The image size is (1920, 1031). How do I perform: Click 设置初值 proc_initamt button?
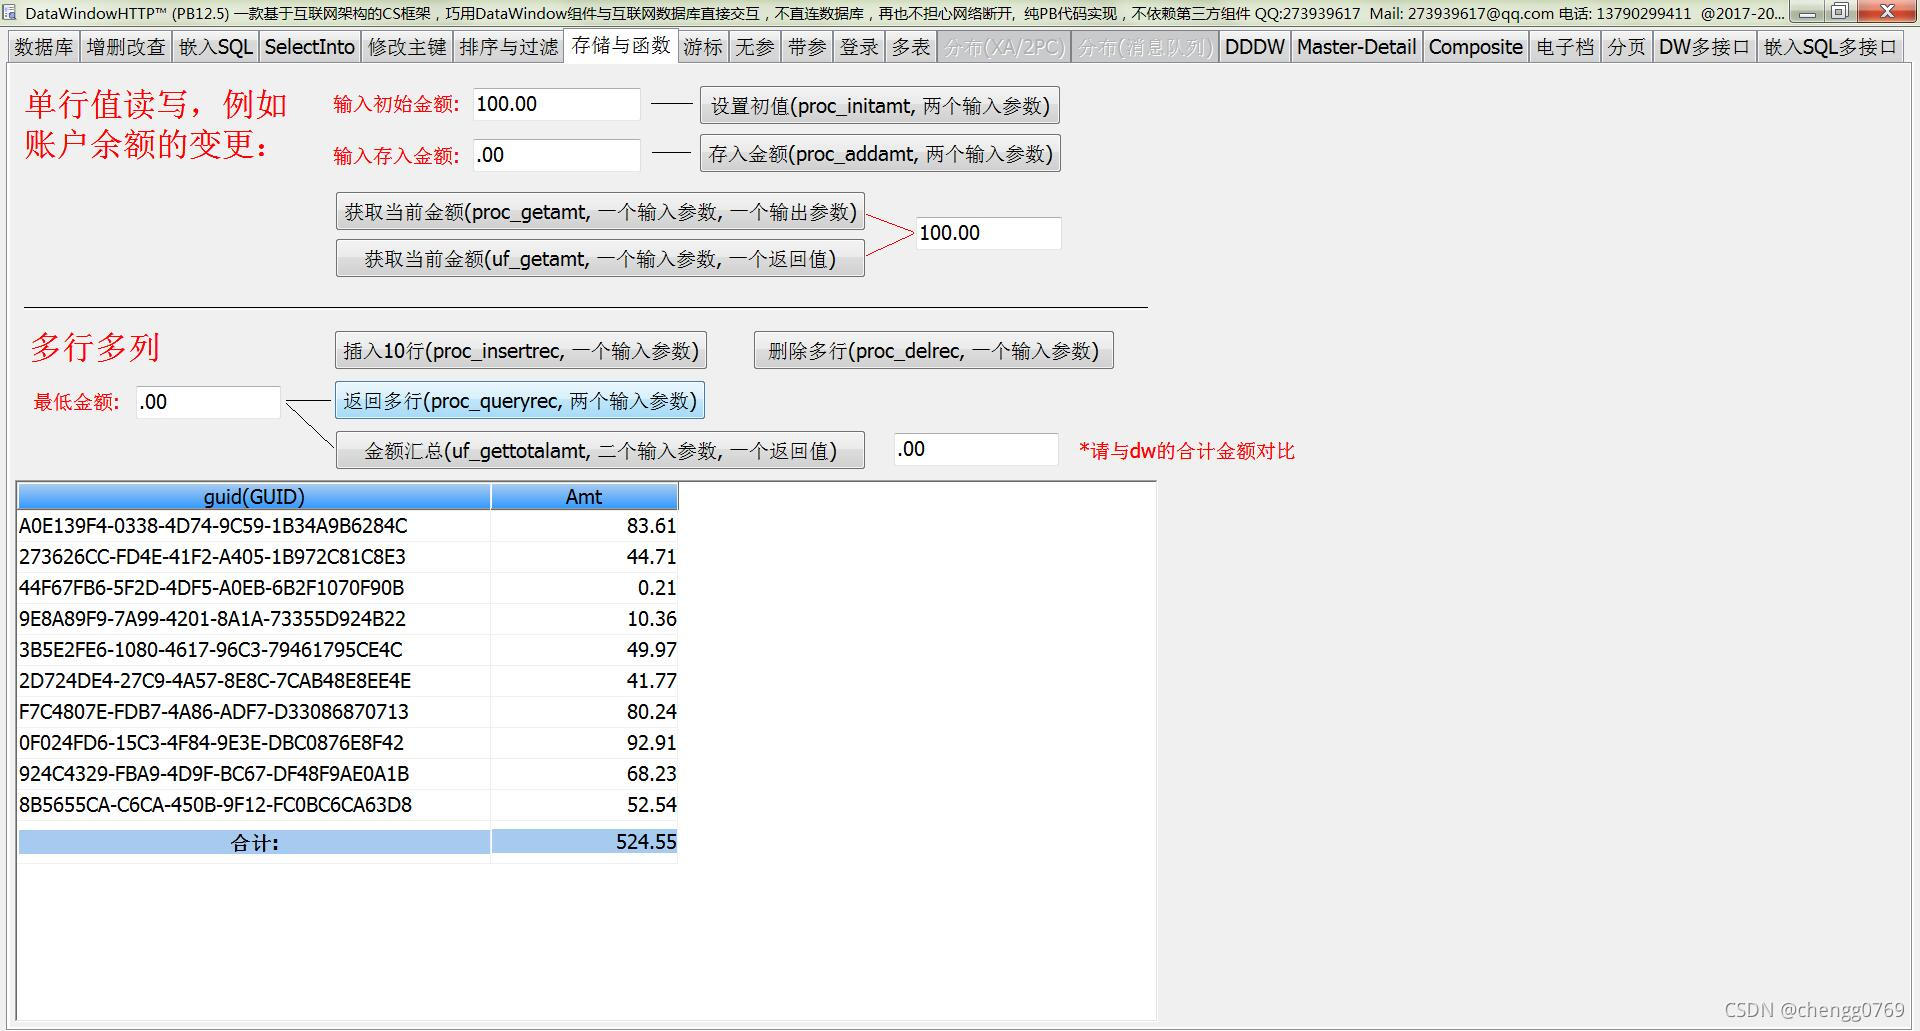(x=880, y=106)
